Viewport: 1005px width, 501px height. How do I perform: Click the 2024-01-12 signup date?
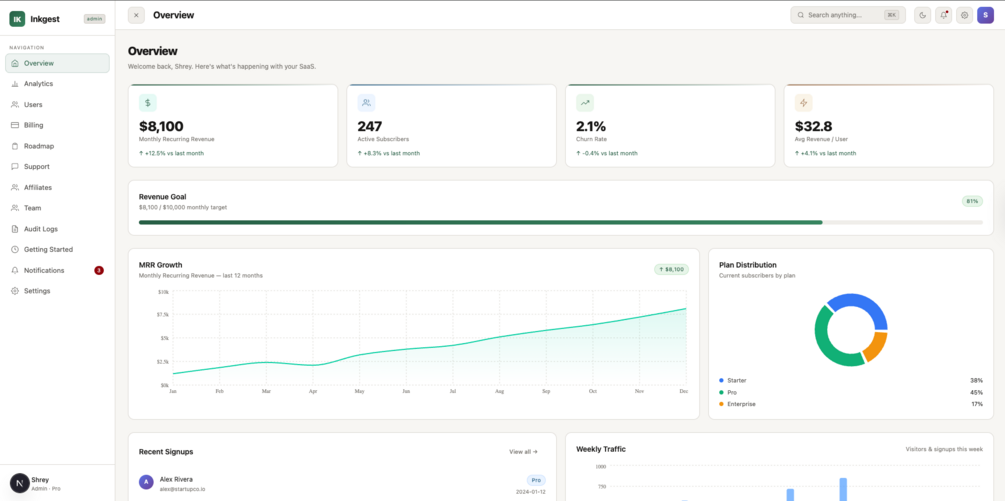click(x=531, y=492)
